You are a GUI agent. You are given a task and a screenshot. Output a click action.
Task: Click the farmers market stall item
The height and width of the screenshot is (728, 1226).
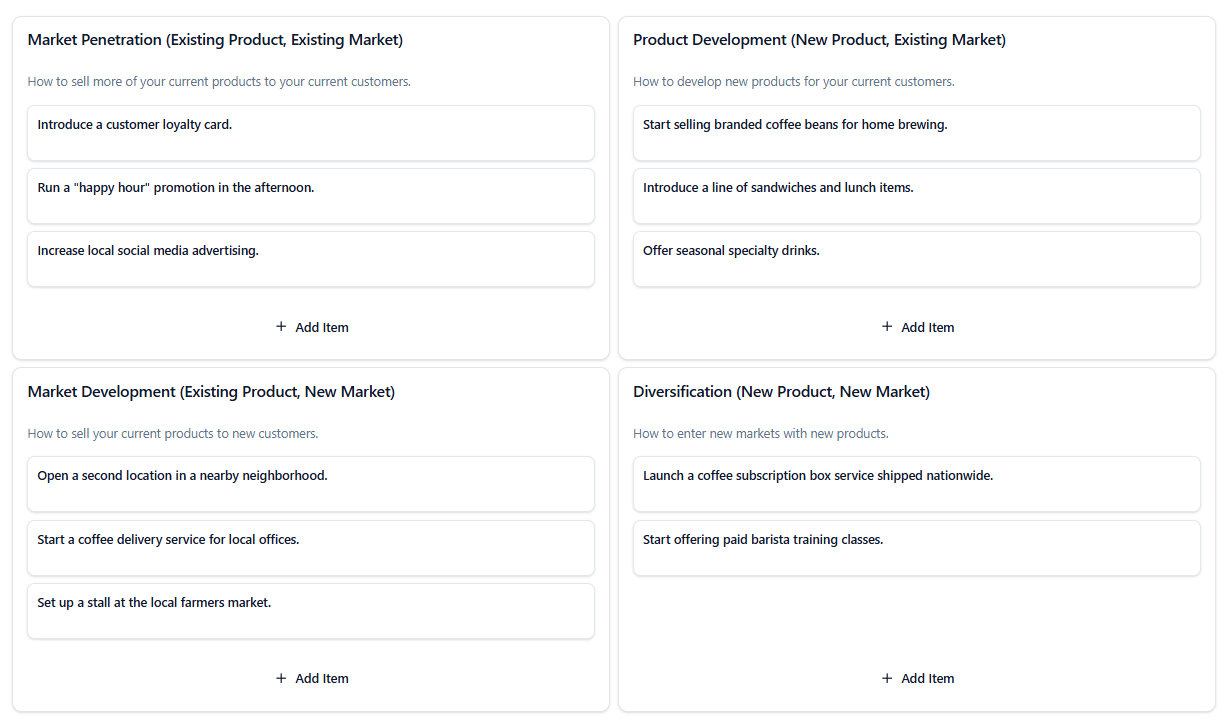pos(310,610)
